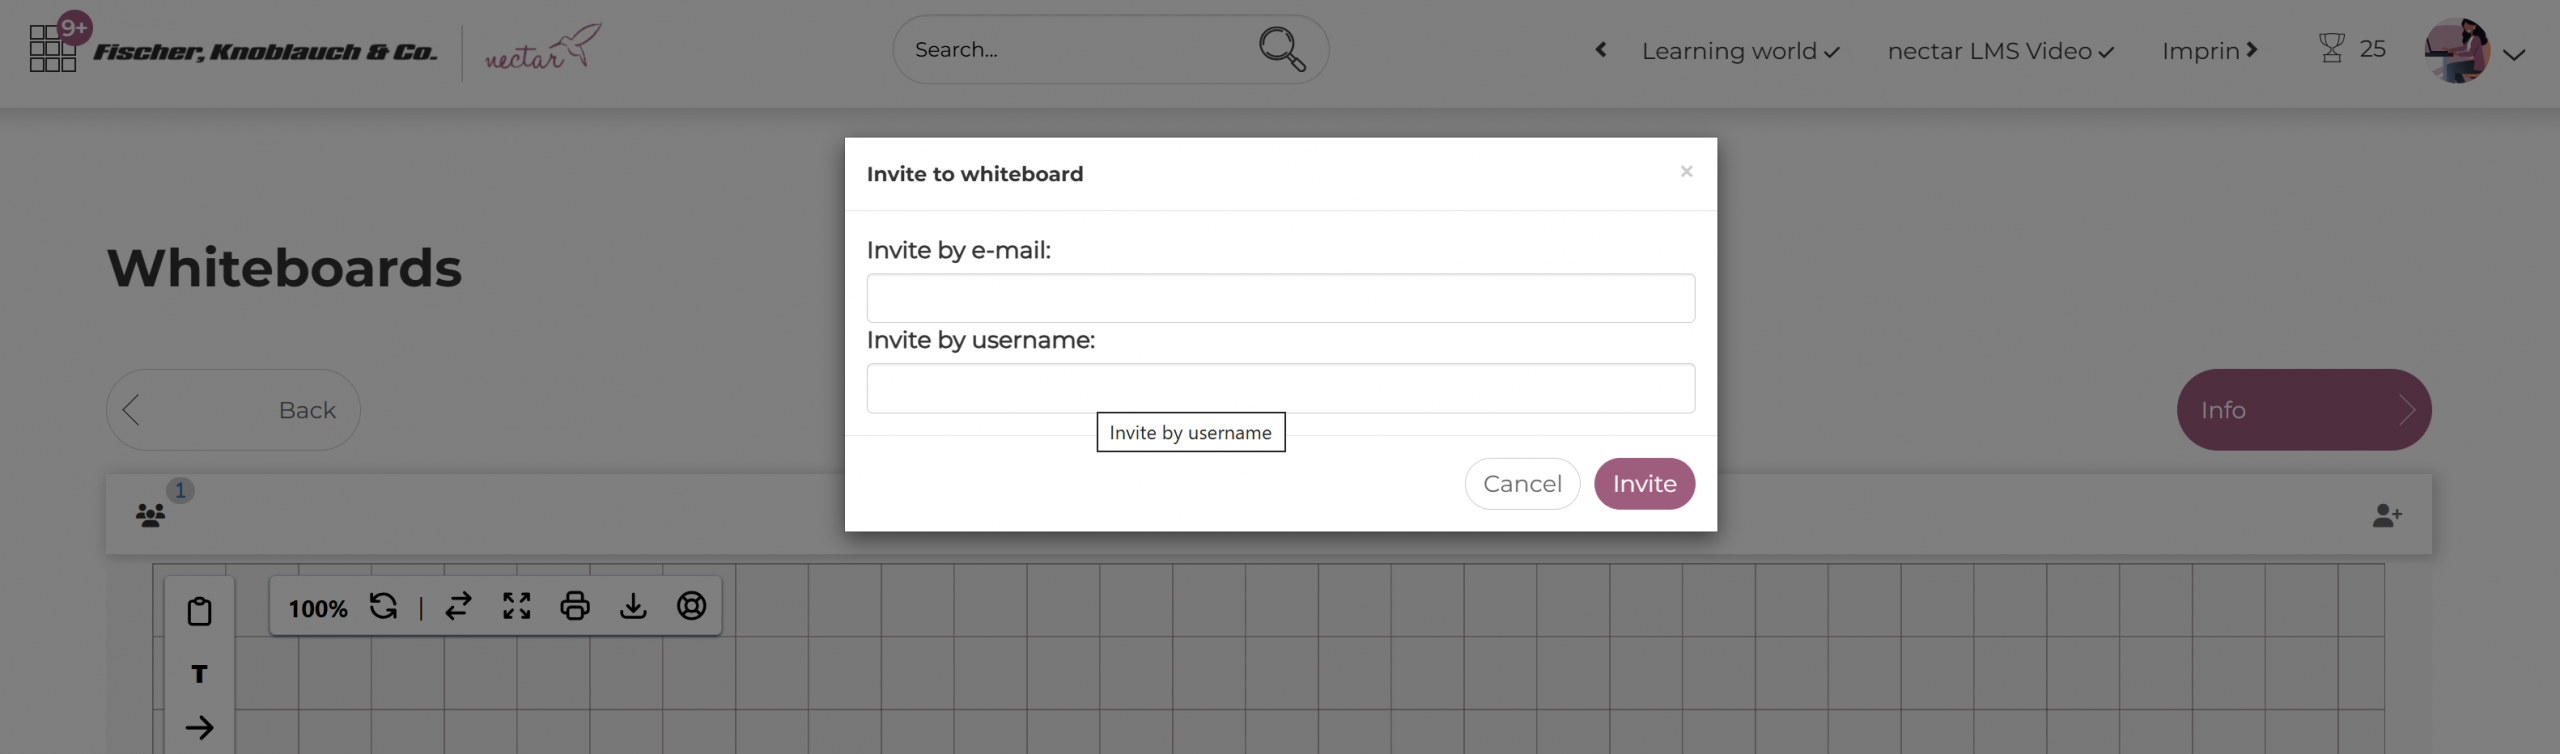2560x754 pixels.
Task: Select the Text tool
Action: 200,673
